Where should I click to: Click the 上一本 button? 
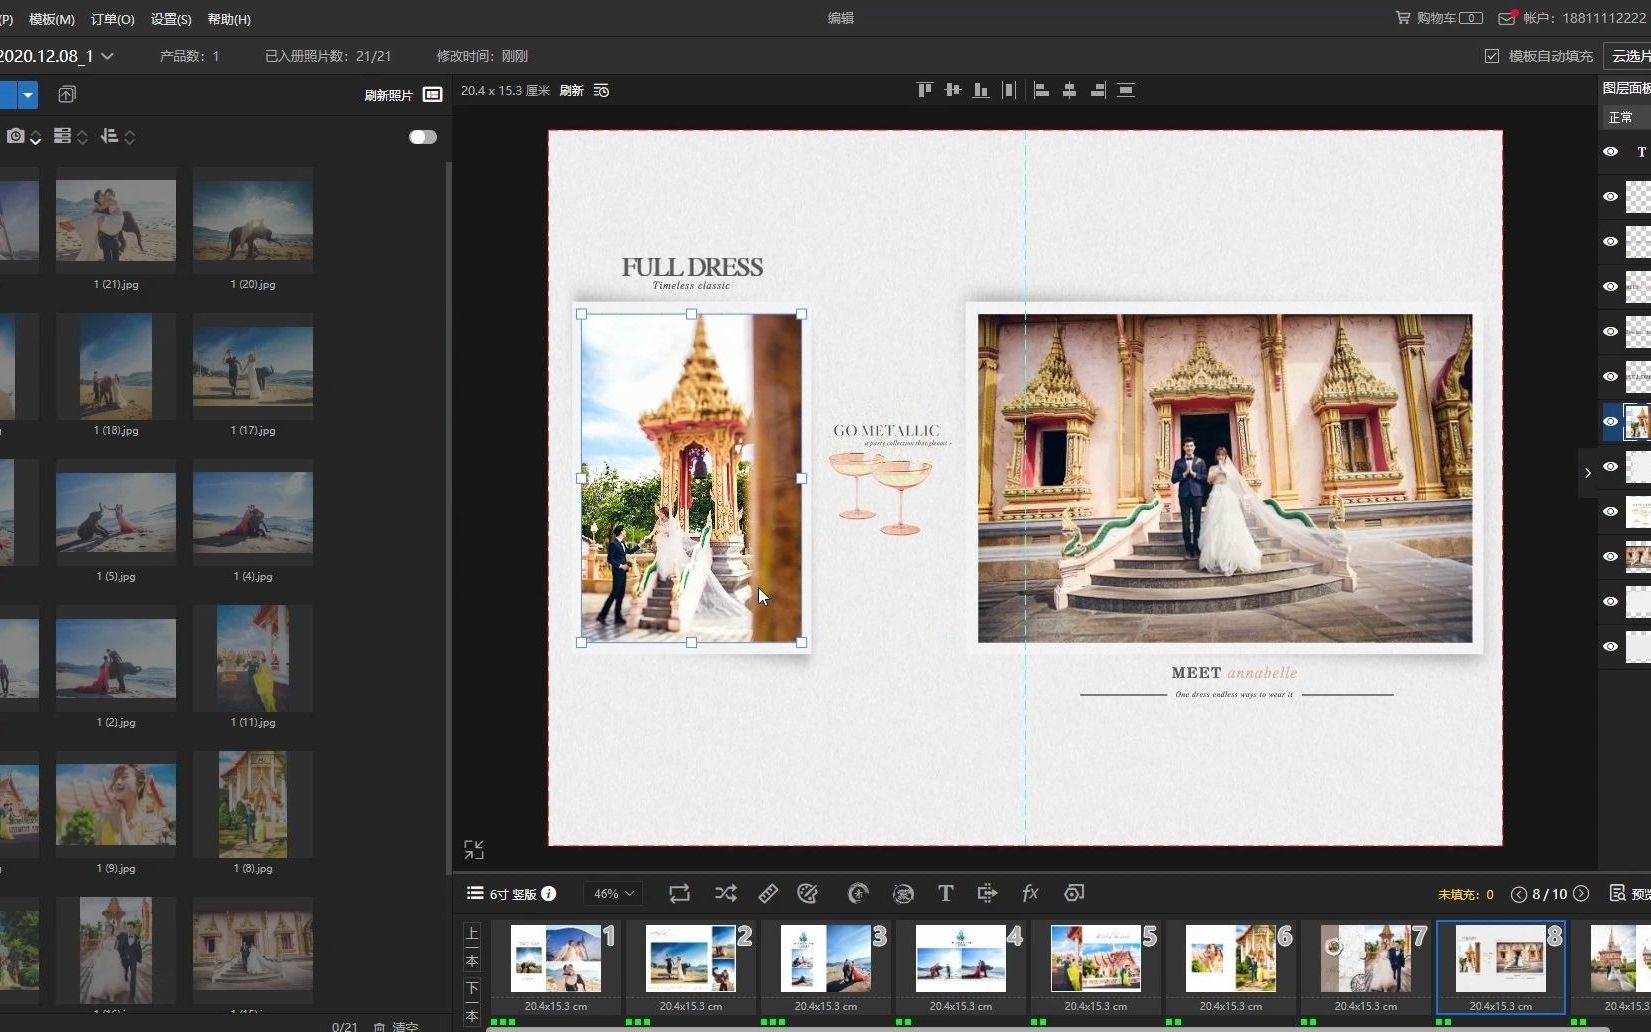coord(473,946)
